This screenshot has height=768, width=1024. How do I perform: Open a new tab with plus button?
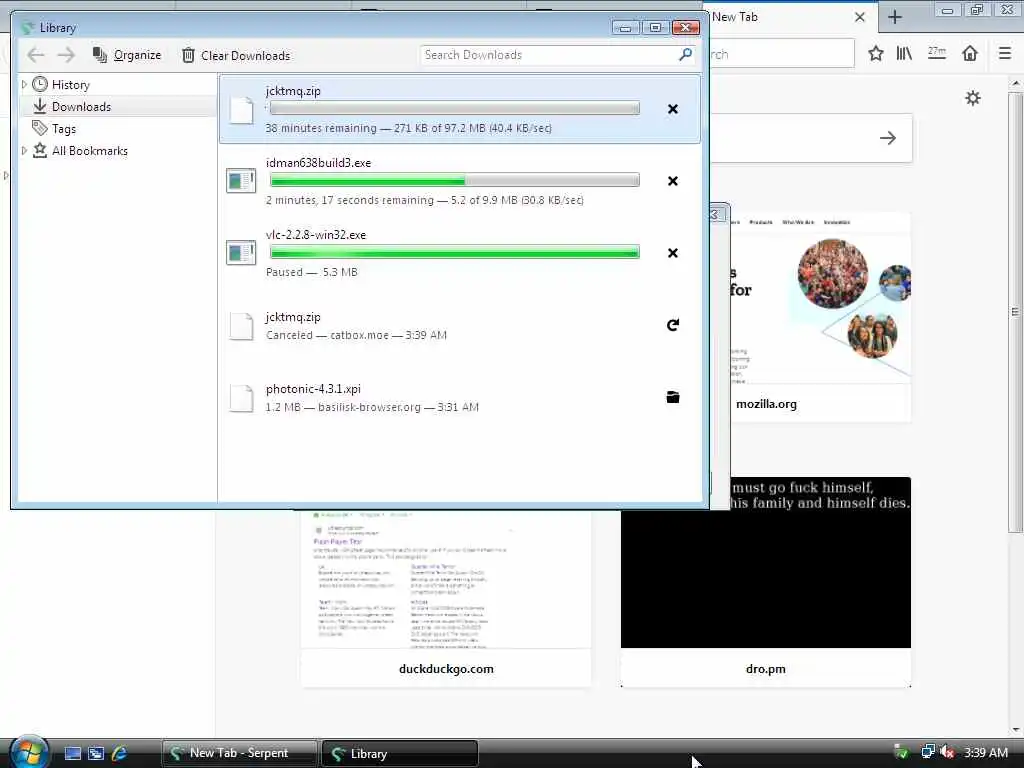click(895, 17)
